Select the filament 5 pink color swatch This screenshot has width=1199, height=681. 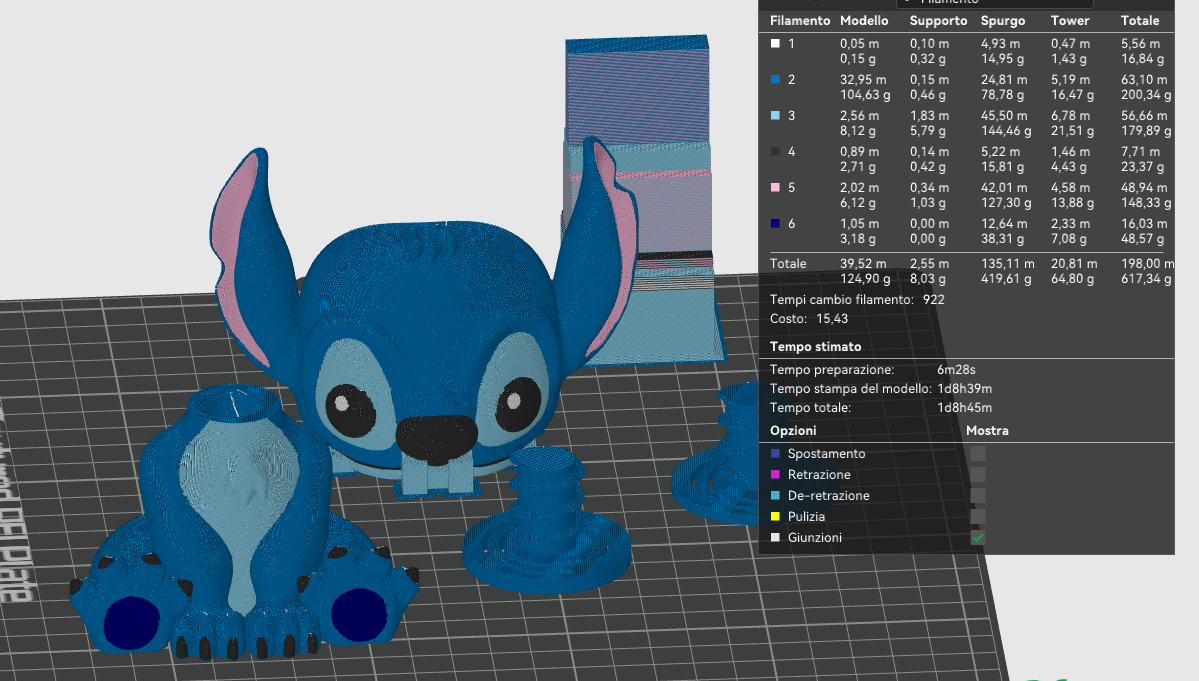pos(774,187)
